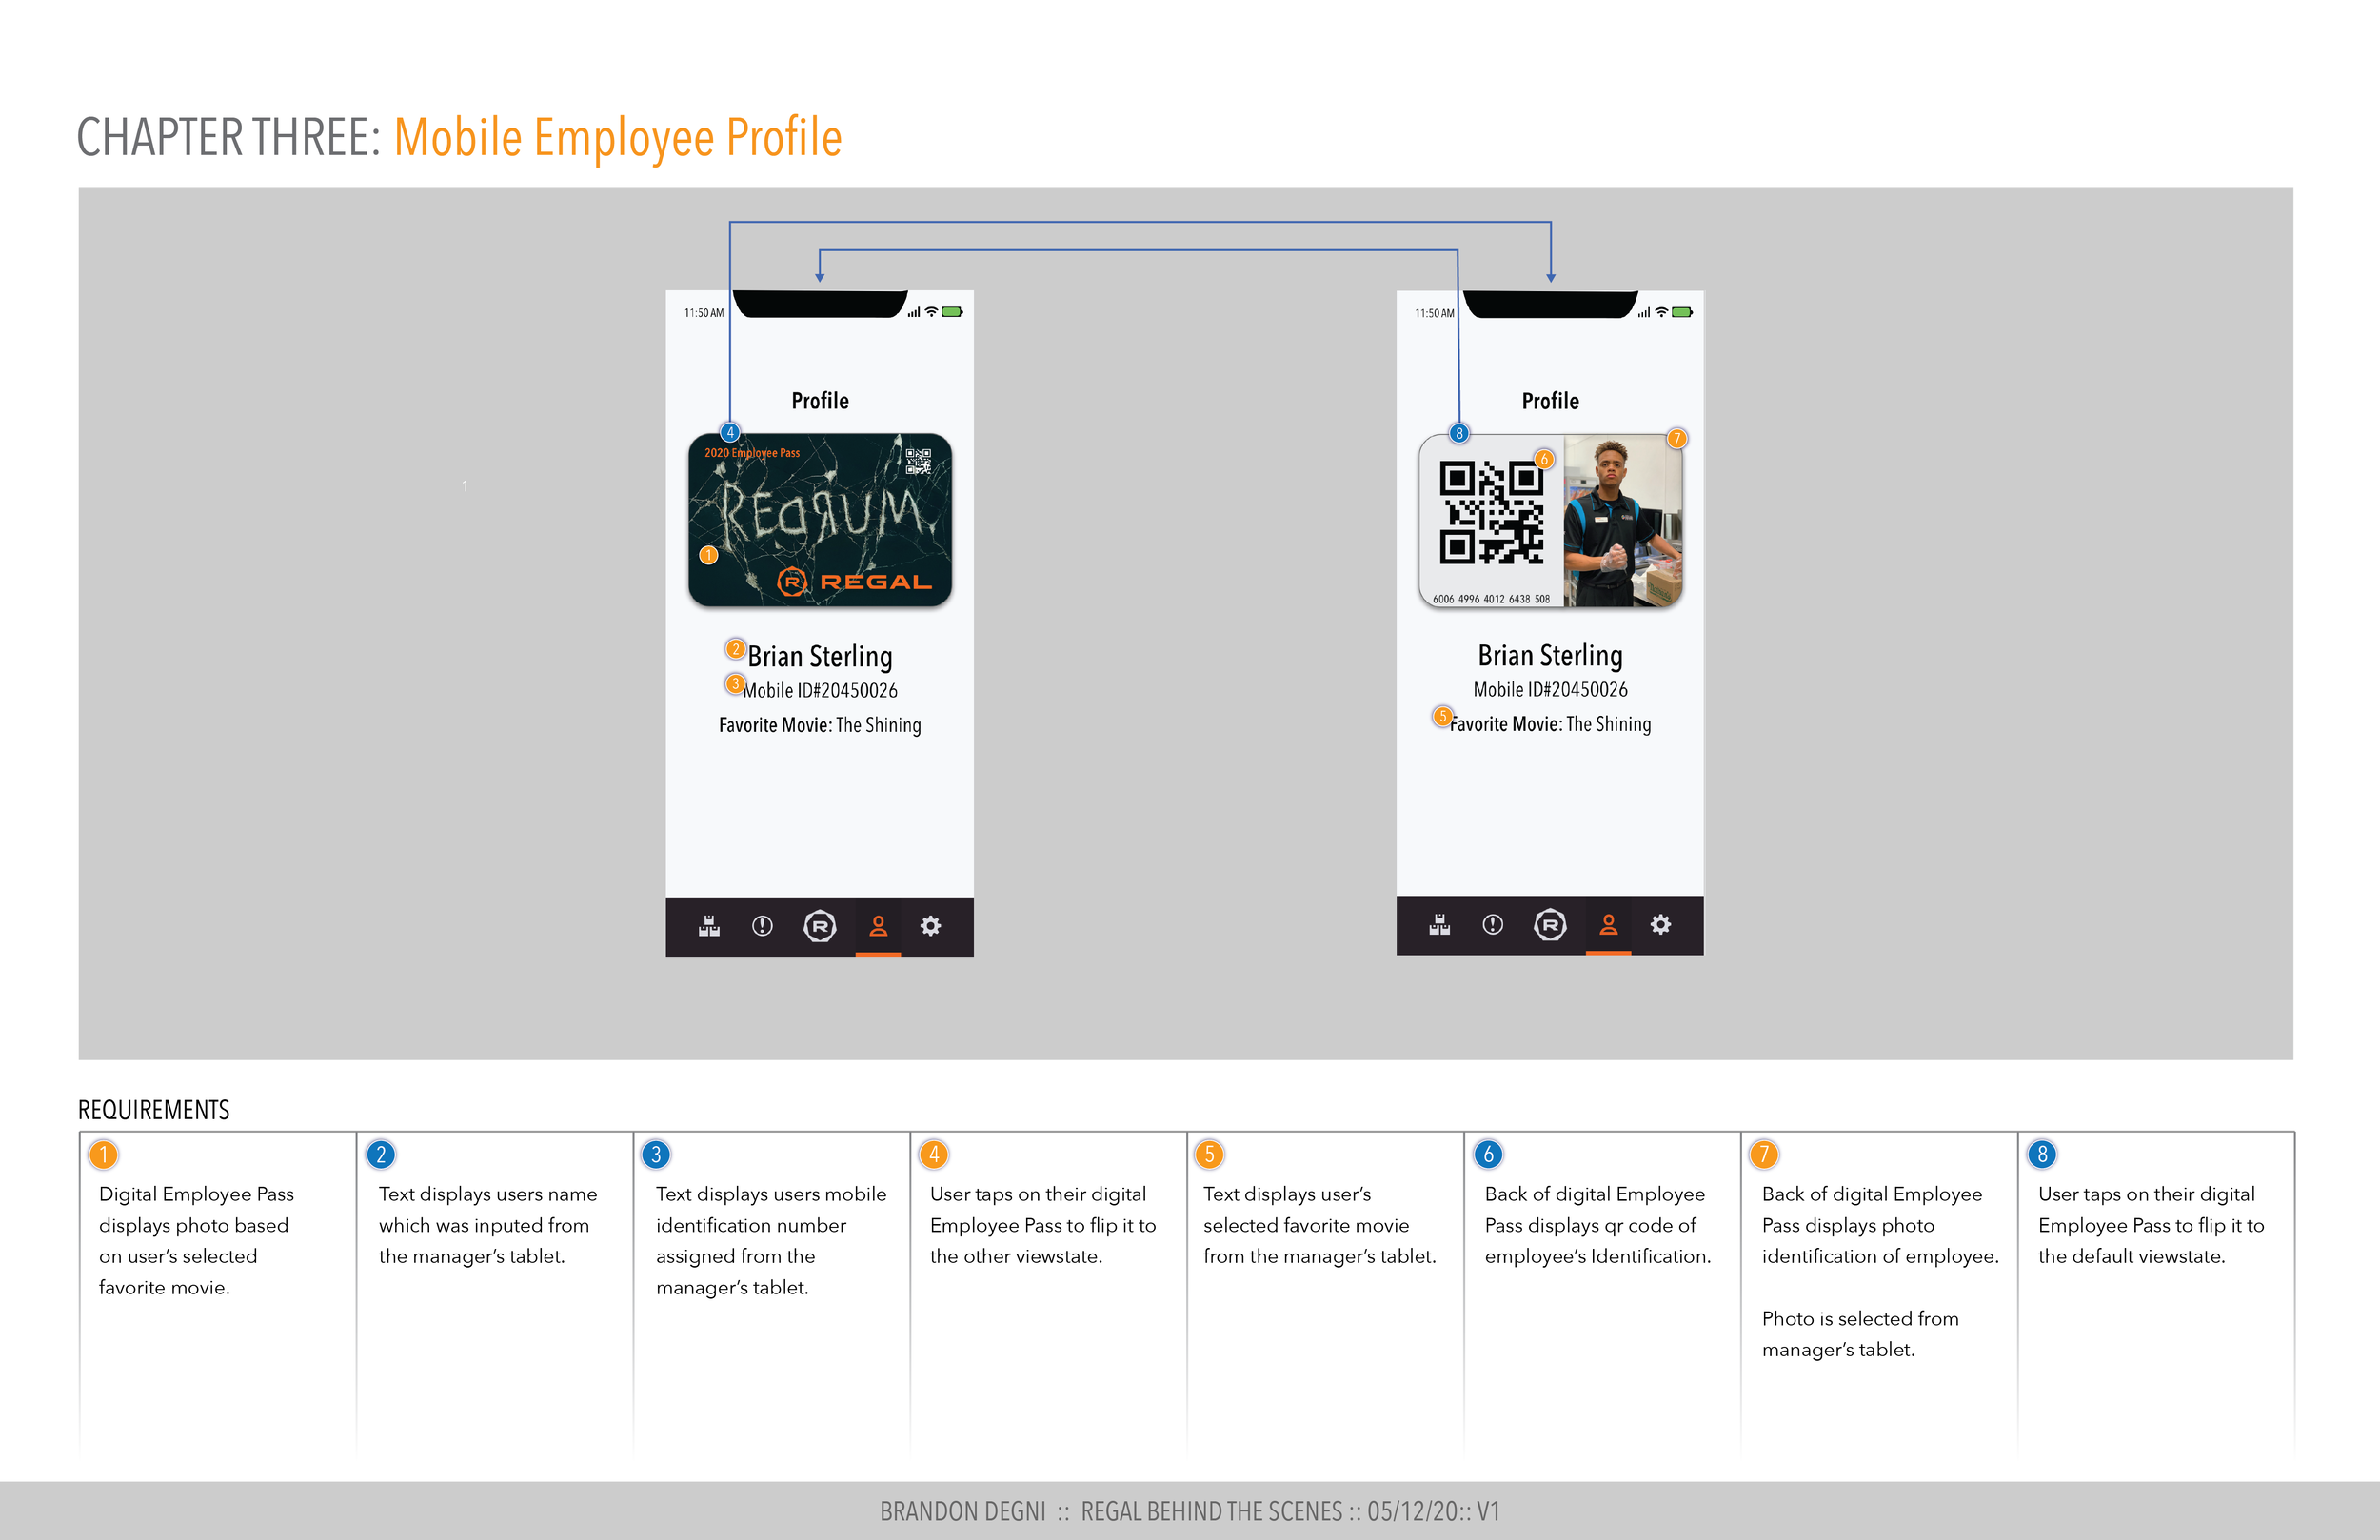This screenshot has width=2380, height=1540.
Task: Click the orange number 7 annotation marker
Action: point(1677,439)
